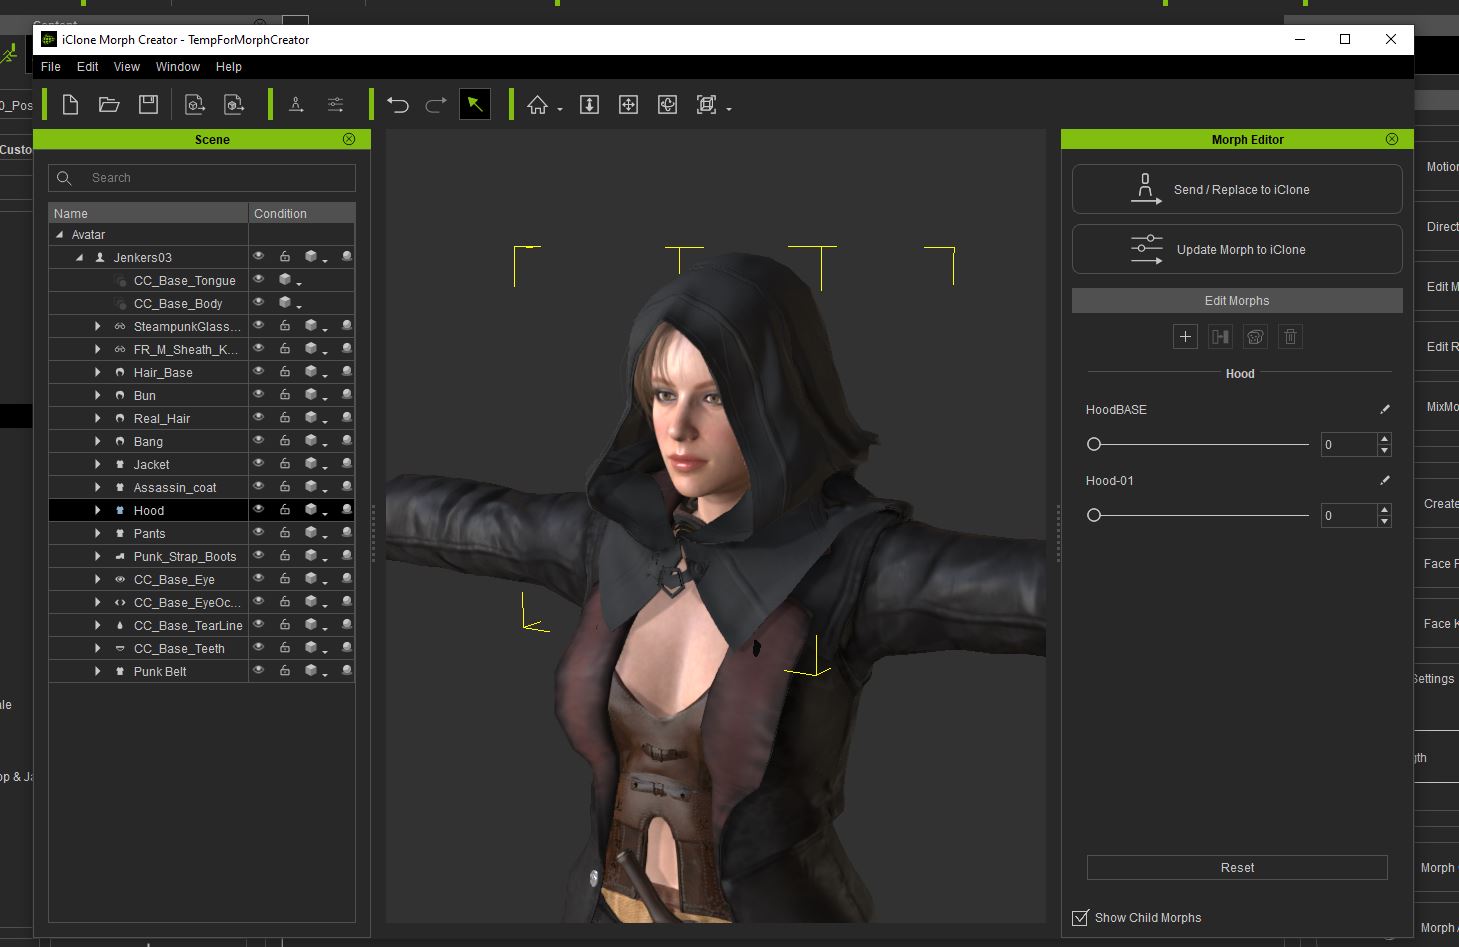Click the toolbar send-avatar icon
This screenshot has width=1459, height=947.
[296, 104]
